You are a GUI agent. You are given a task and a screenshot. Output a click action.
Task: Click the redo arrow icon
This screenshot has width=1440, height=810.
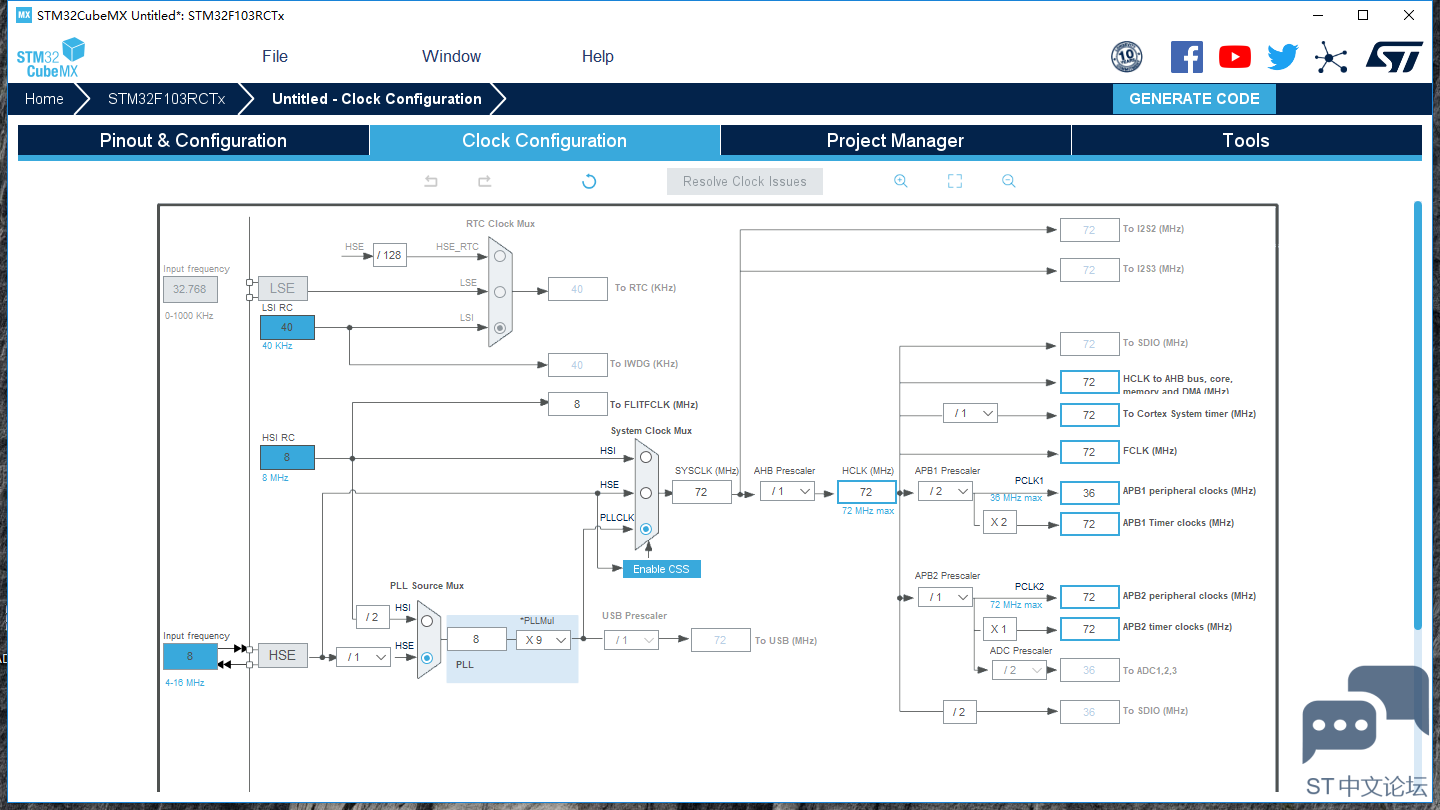484,181
